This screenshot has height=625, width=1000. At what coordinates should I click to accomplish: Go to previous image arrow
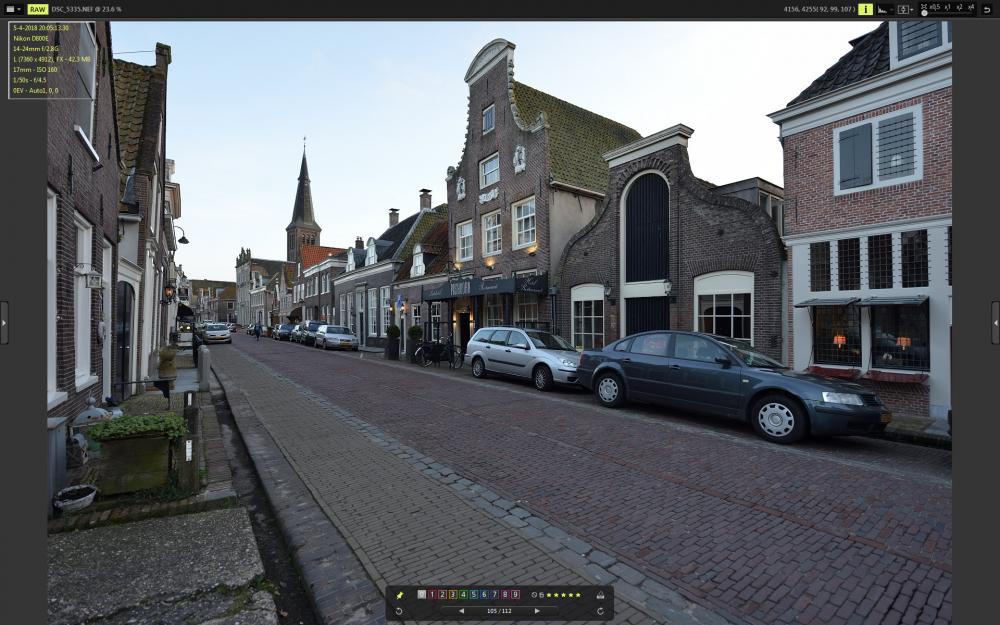tap(461, 611)
